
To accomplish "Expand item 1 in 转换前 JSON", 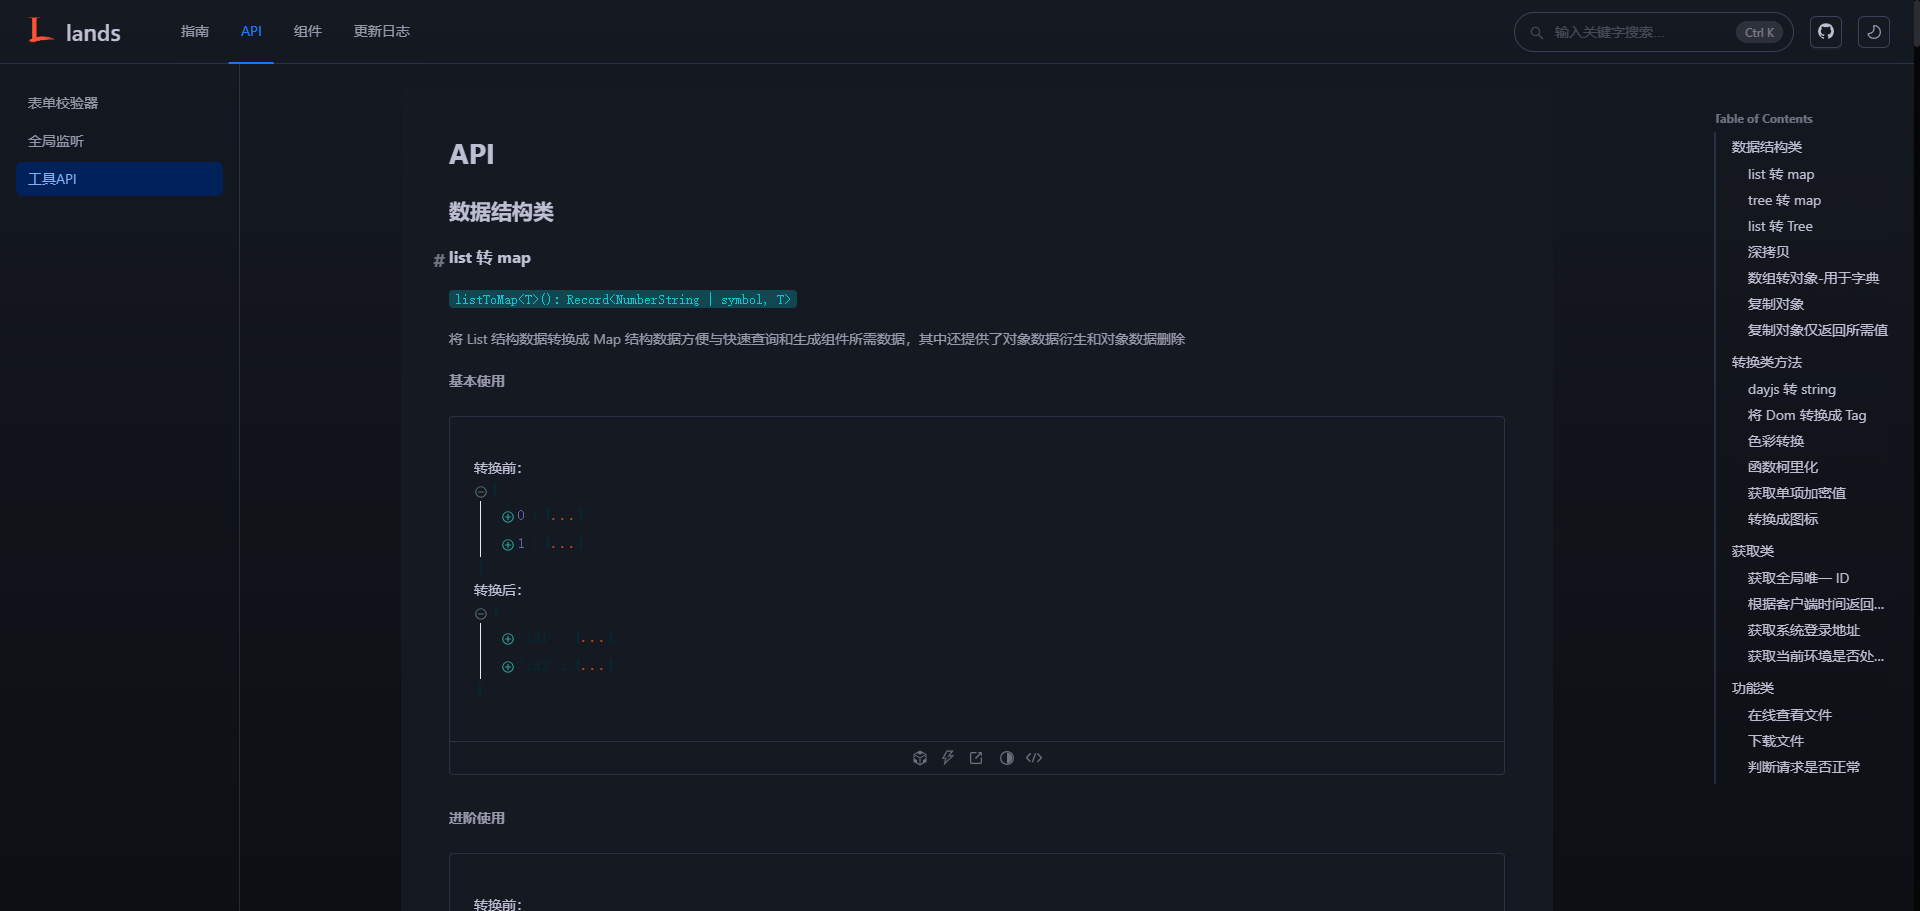I will point(508,545).
